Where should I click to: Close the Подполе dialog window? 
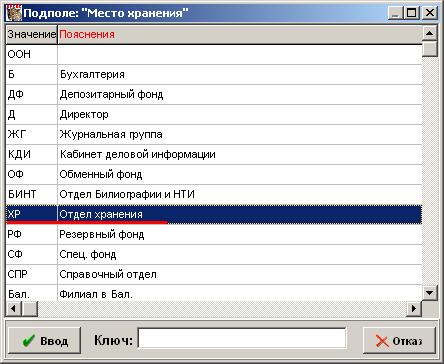(430, 13)
